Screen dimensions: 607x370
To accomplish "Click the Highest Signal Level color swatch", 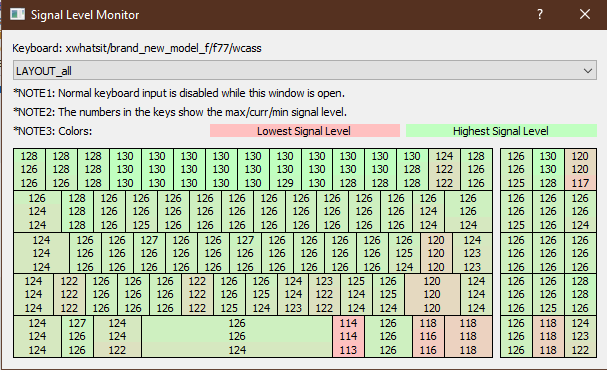I will [501, 131].
